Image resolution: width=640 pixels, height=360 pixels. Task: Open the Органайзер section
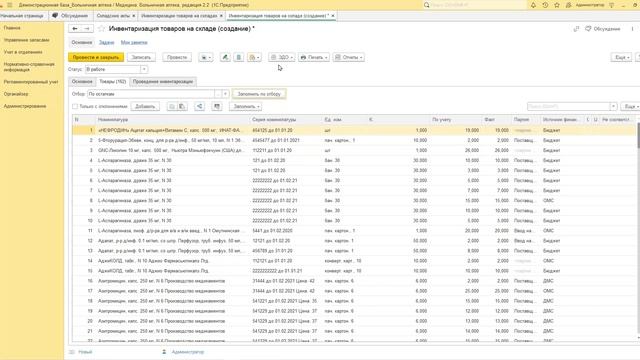16,94
